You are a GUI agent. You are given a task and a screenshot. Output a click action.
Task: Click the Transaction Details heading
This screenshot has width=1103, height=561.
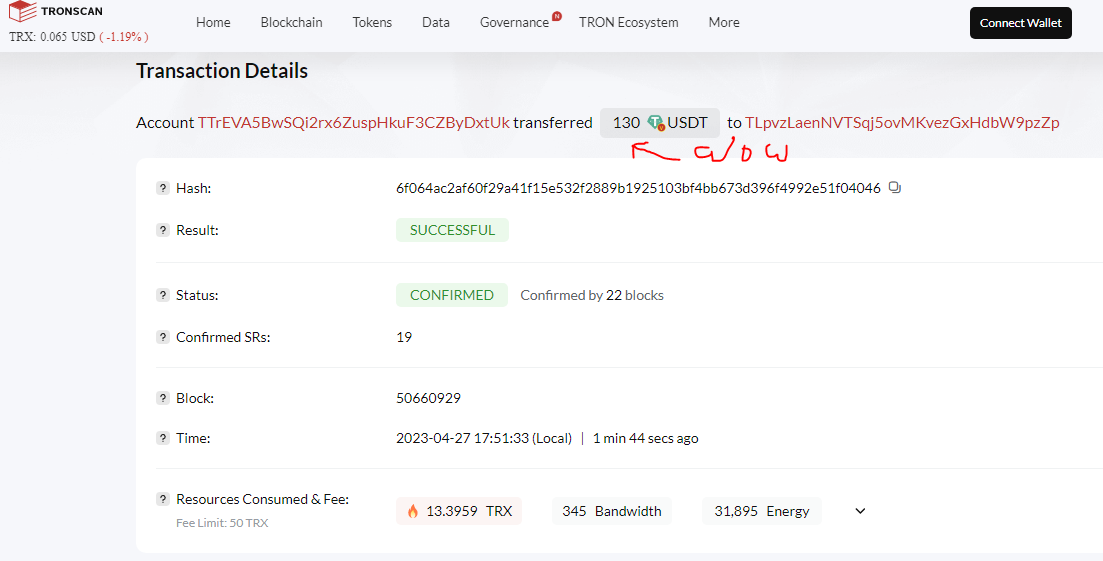pos(222,71)
